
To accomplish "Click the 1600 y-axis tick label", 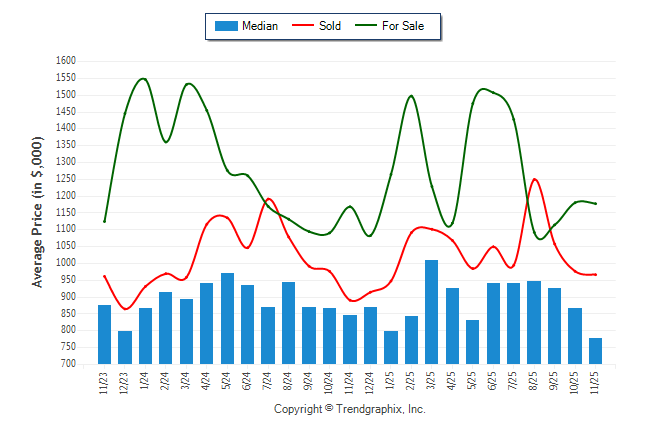I will [65, 61].
